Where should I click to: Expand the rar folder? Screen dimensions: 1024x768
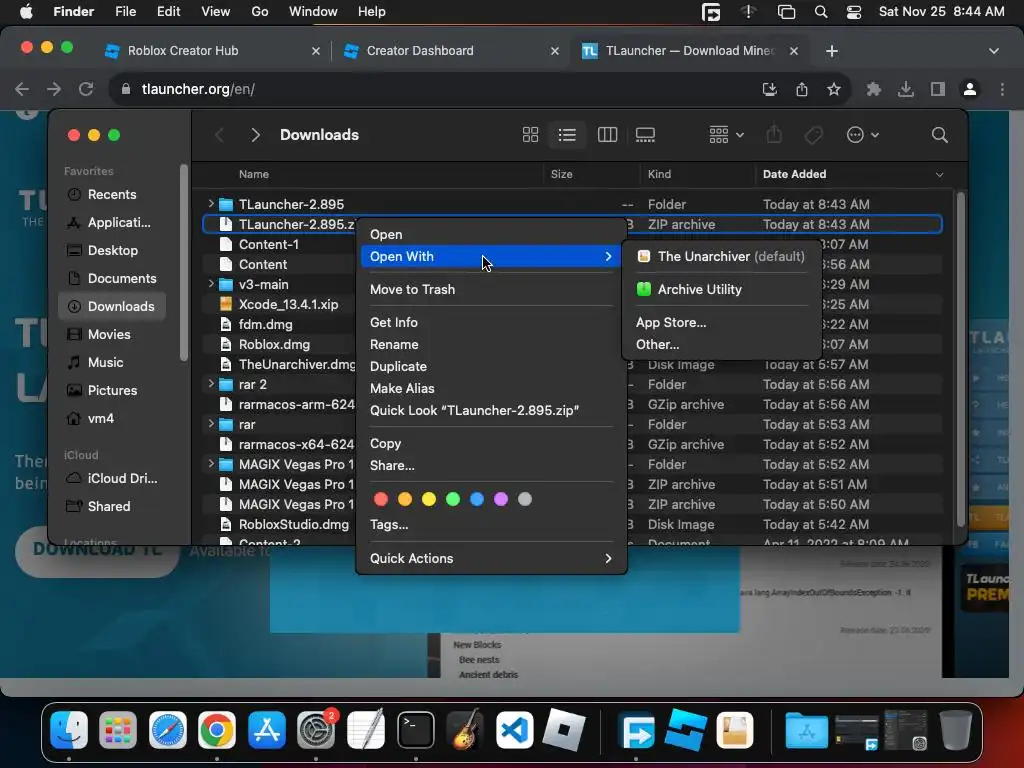coord(211,424)
